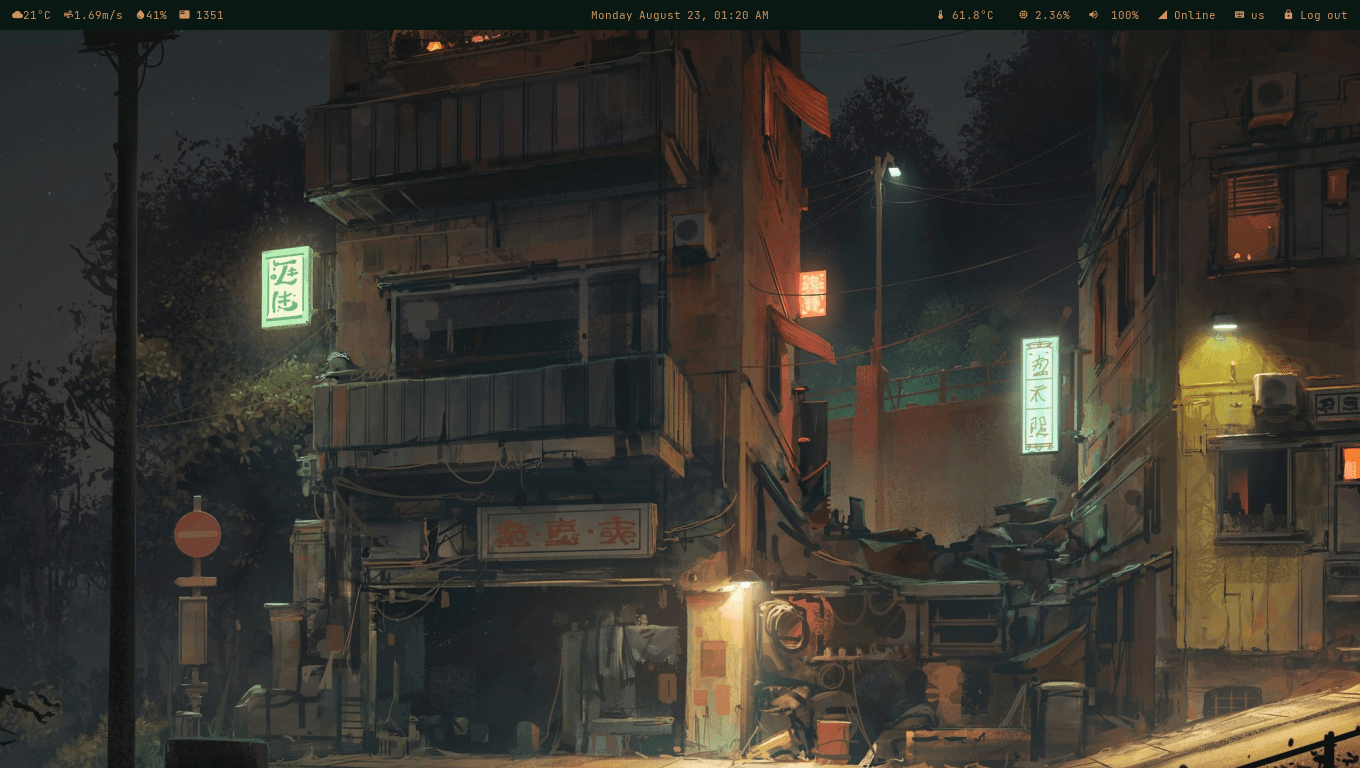Expand weather details from the 21°C module

[x=30, y=15]
